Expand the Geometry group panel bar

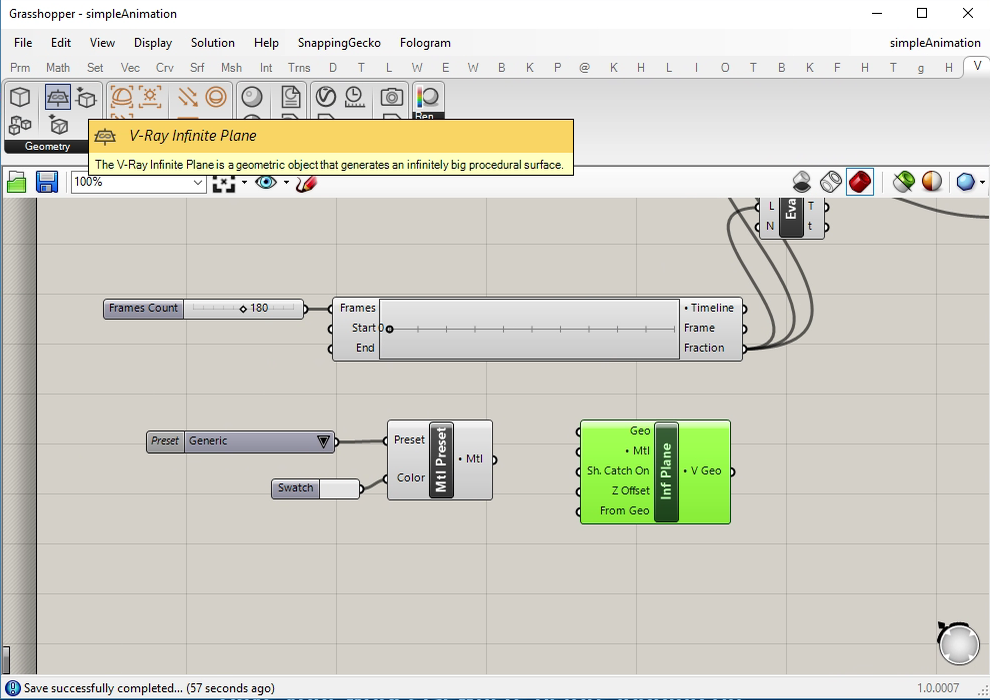point(47,146)
